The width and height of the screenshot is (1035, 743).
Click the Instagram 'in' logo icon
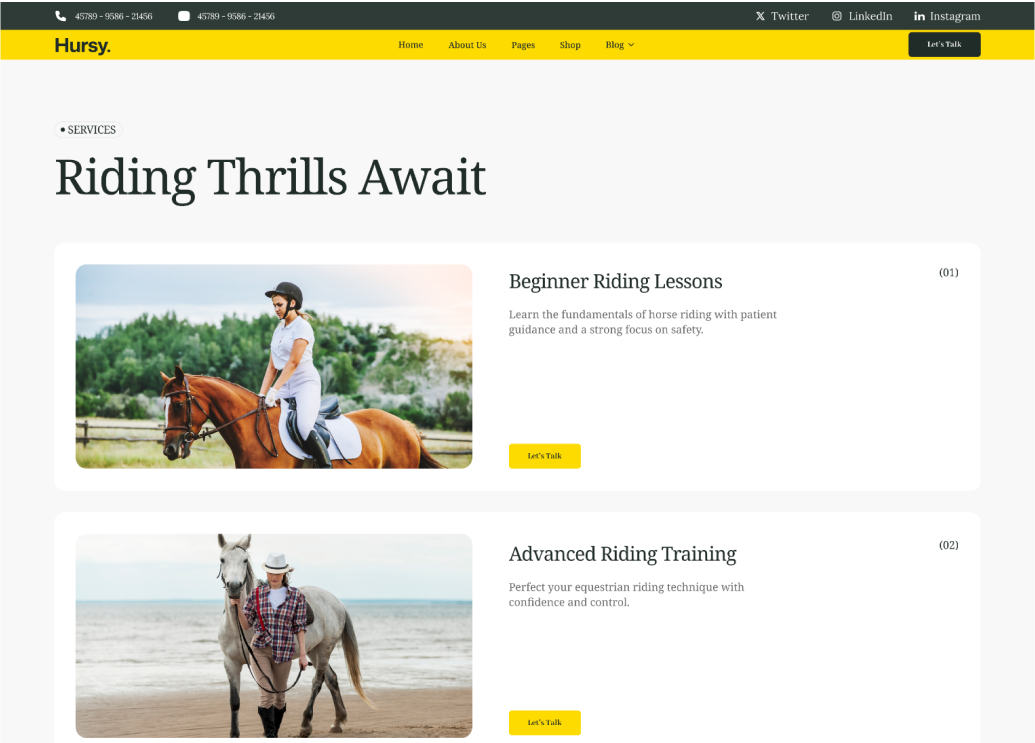click(x=919, y=16)
